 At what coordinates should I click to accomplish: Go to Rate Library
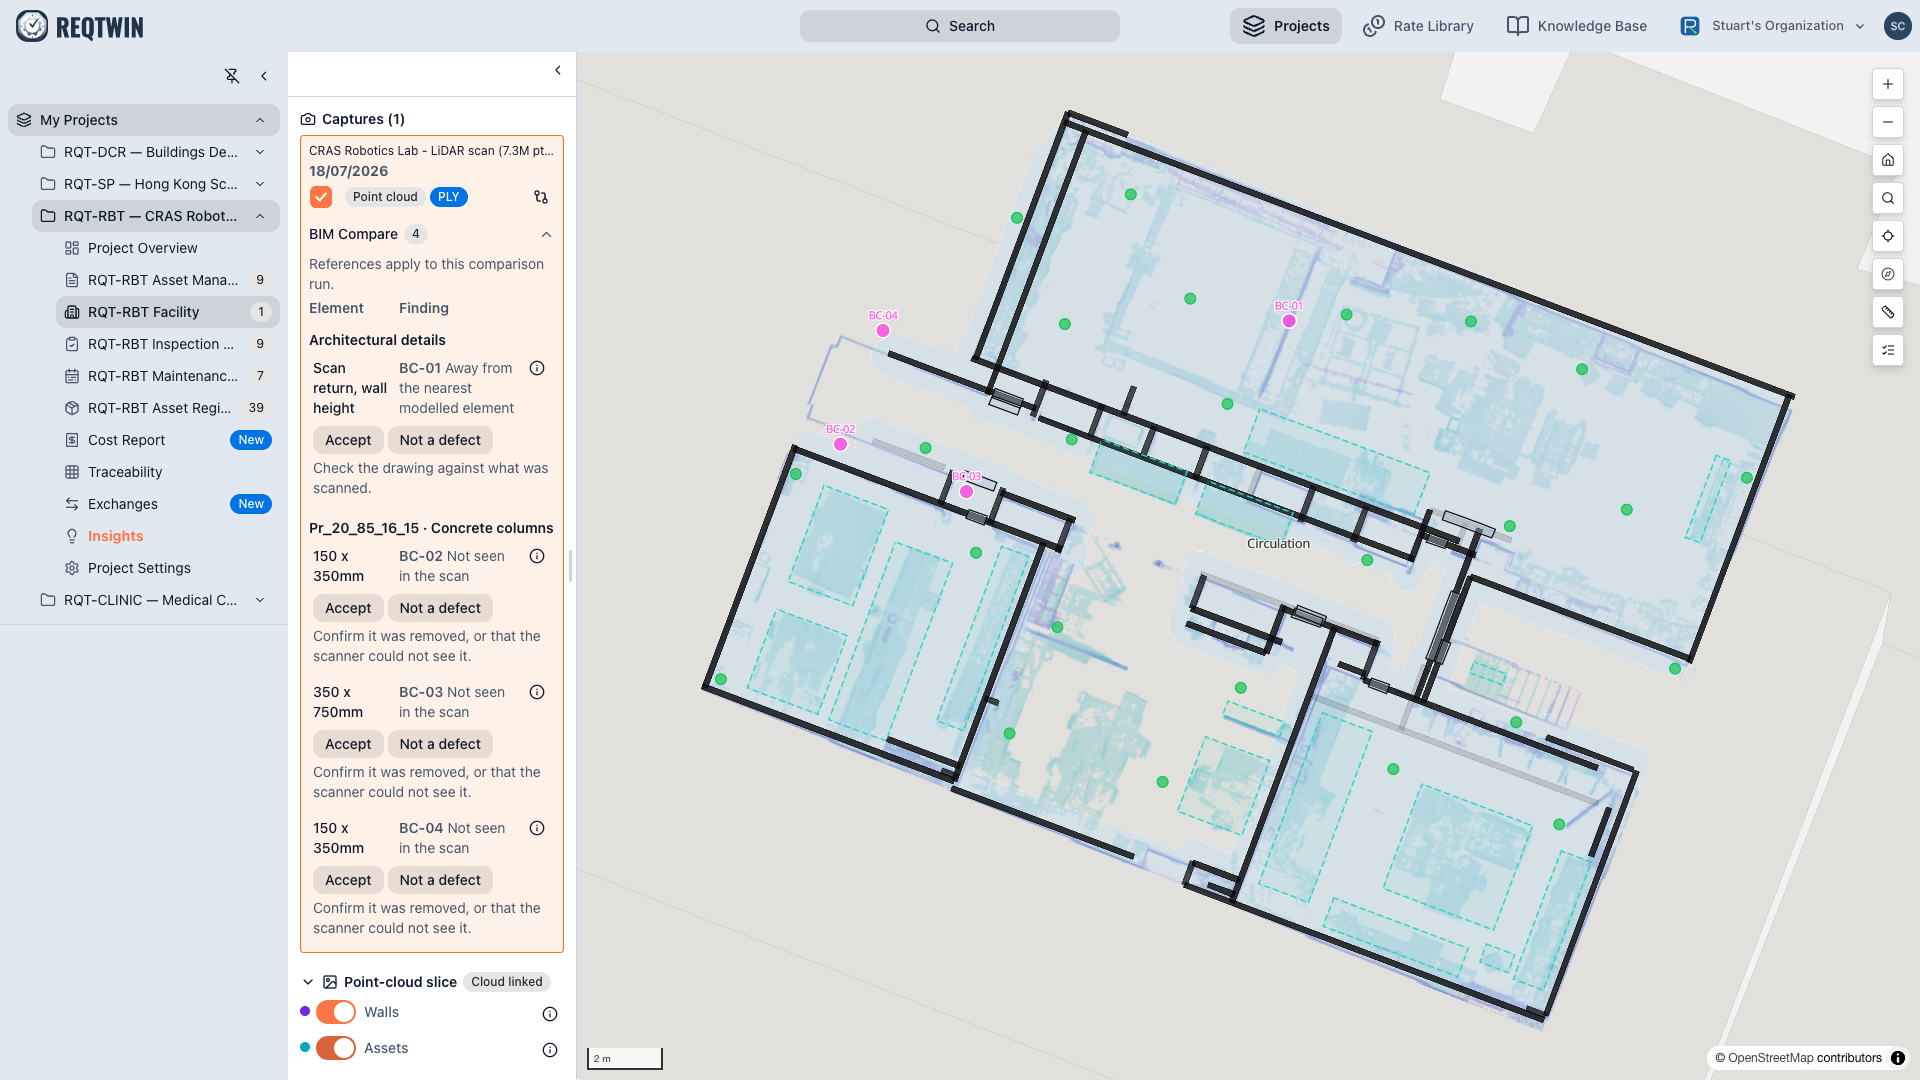1418,26
